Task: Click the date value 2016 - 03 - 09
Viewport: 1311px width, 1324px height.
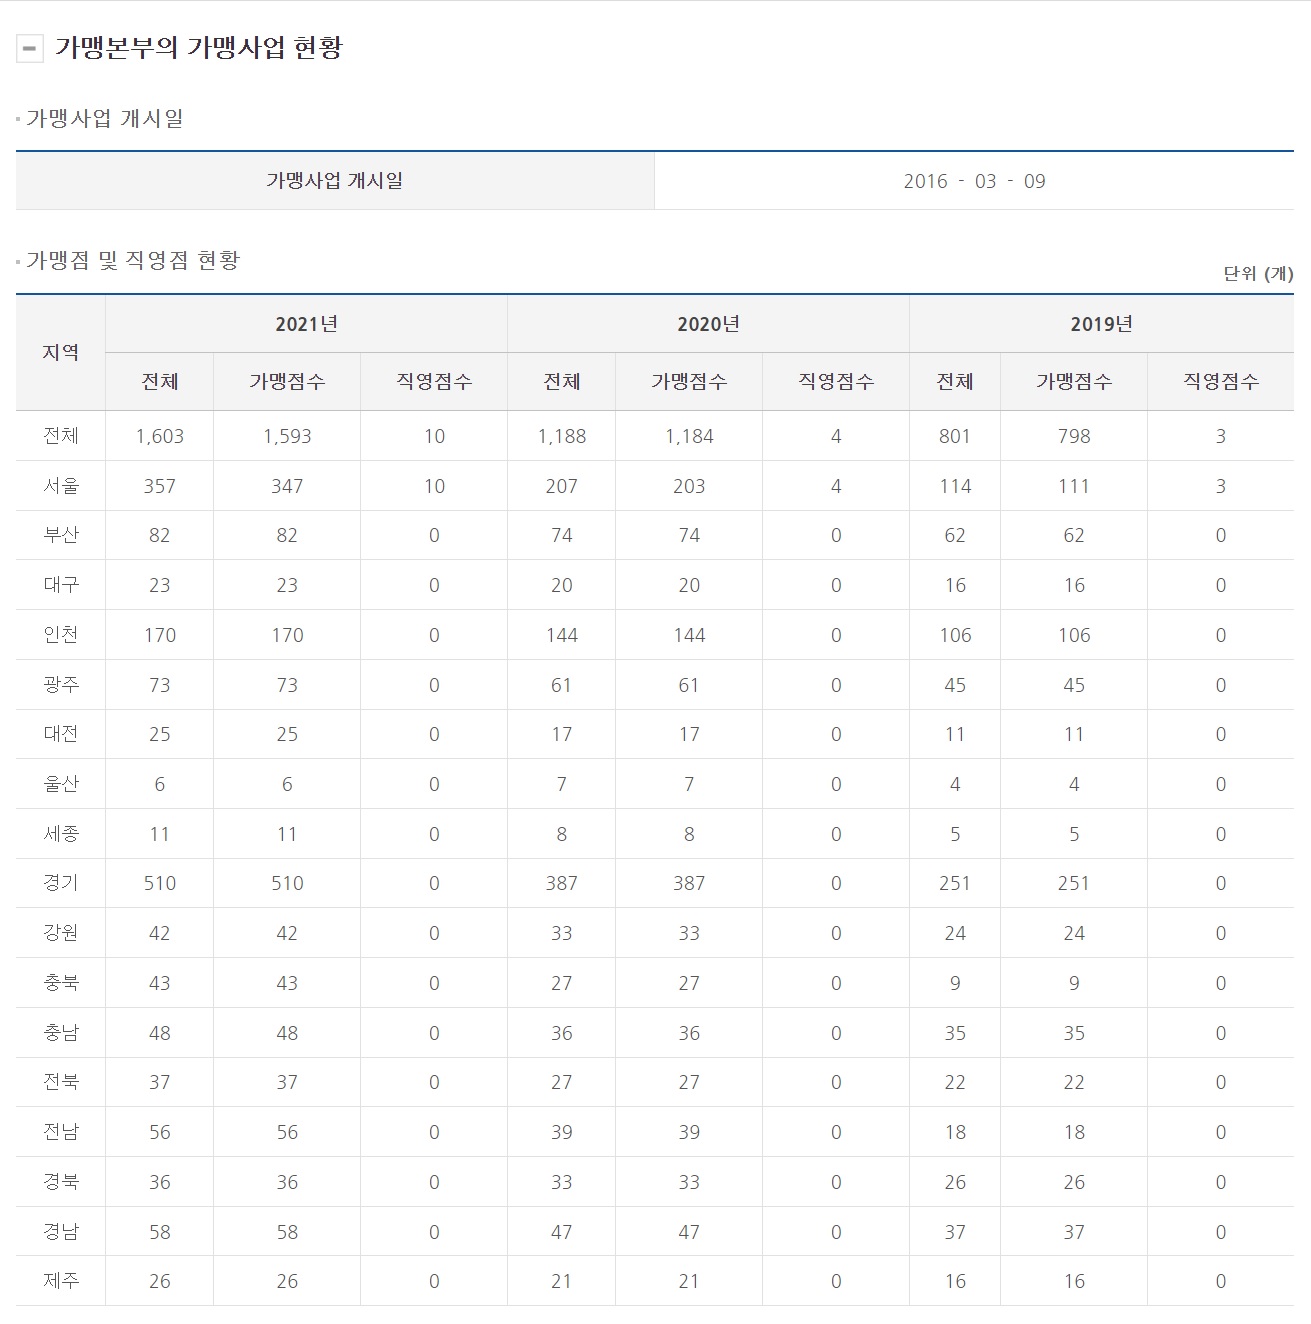Action: pos(974,181)
